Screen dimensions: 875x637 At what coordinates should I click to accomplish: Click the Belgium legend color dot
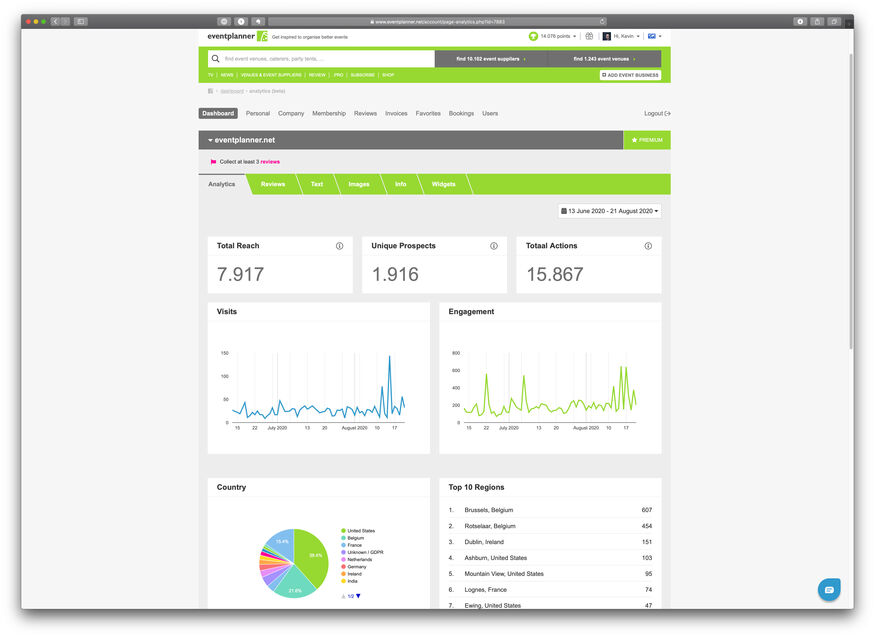pos(343,538)
